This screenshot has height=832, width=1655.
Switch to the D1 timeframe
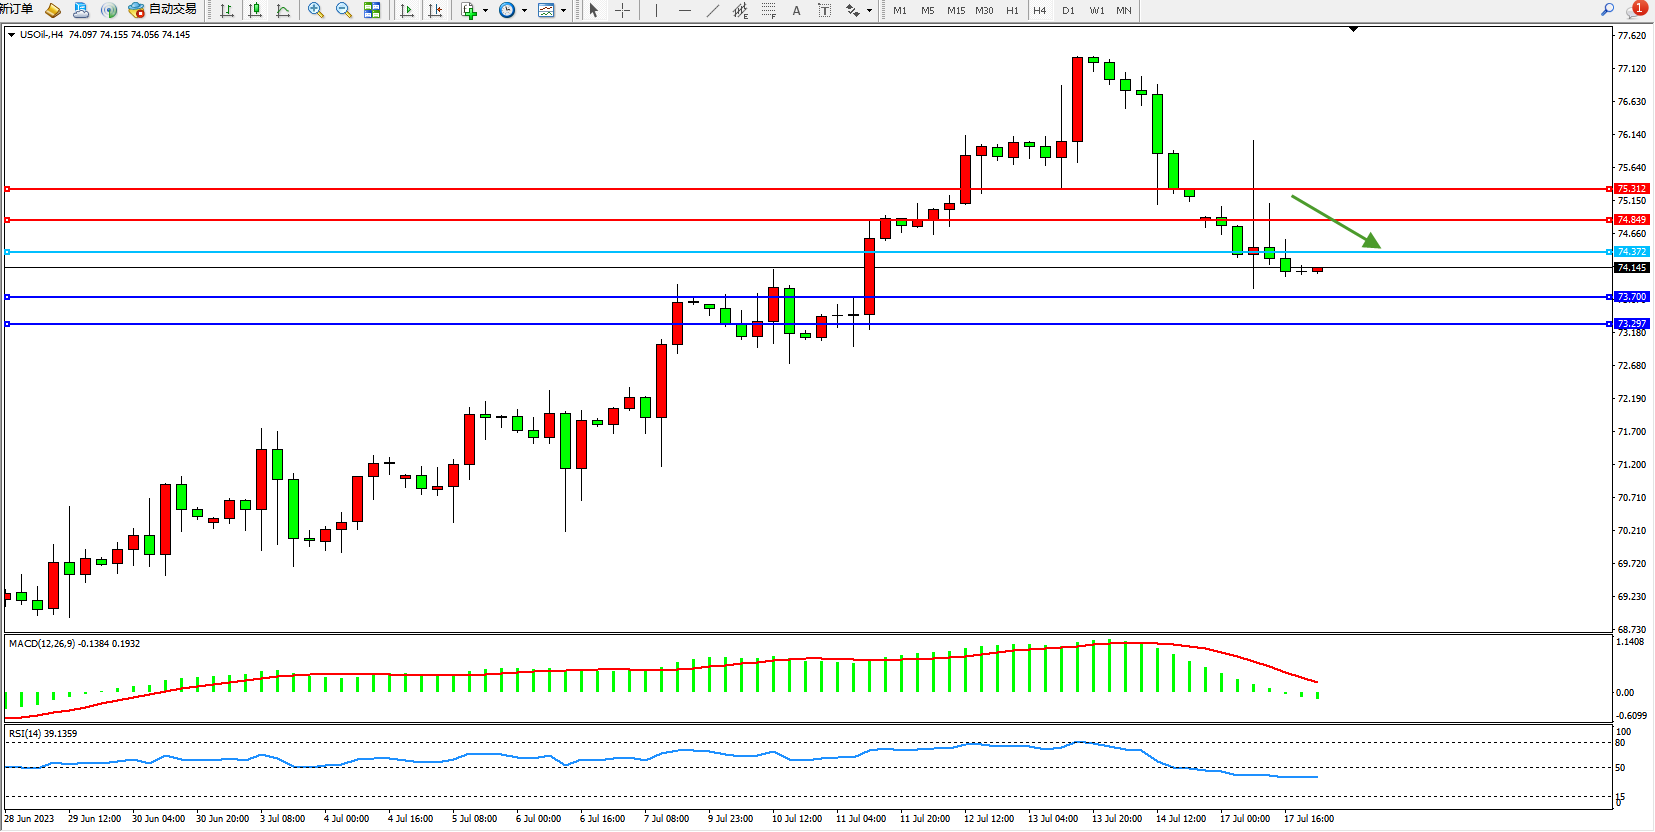pyautogui.click(x=1068, y=10)
